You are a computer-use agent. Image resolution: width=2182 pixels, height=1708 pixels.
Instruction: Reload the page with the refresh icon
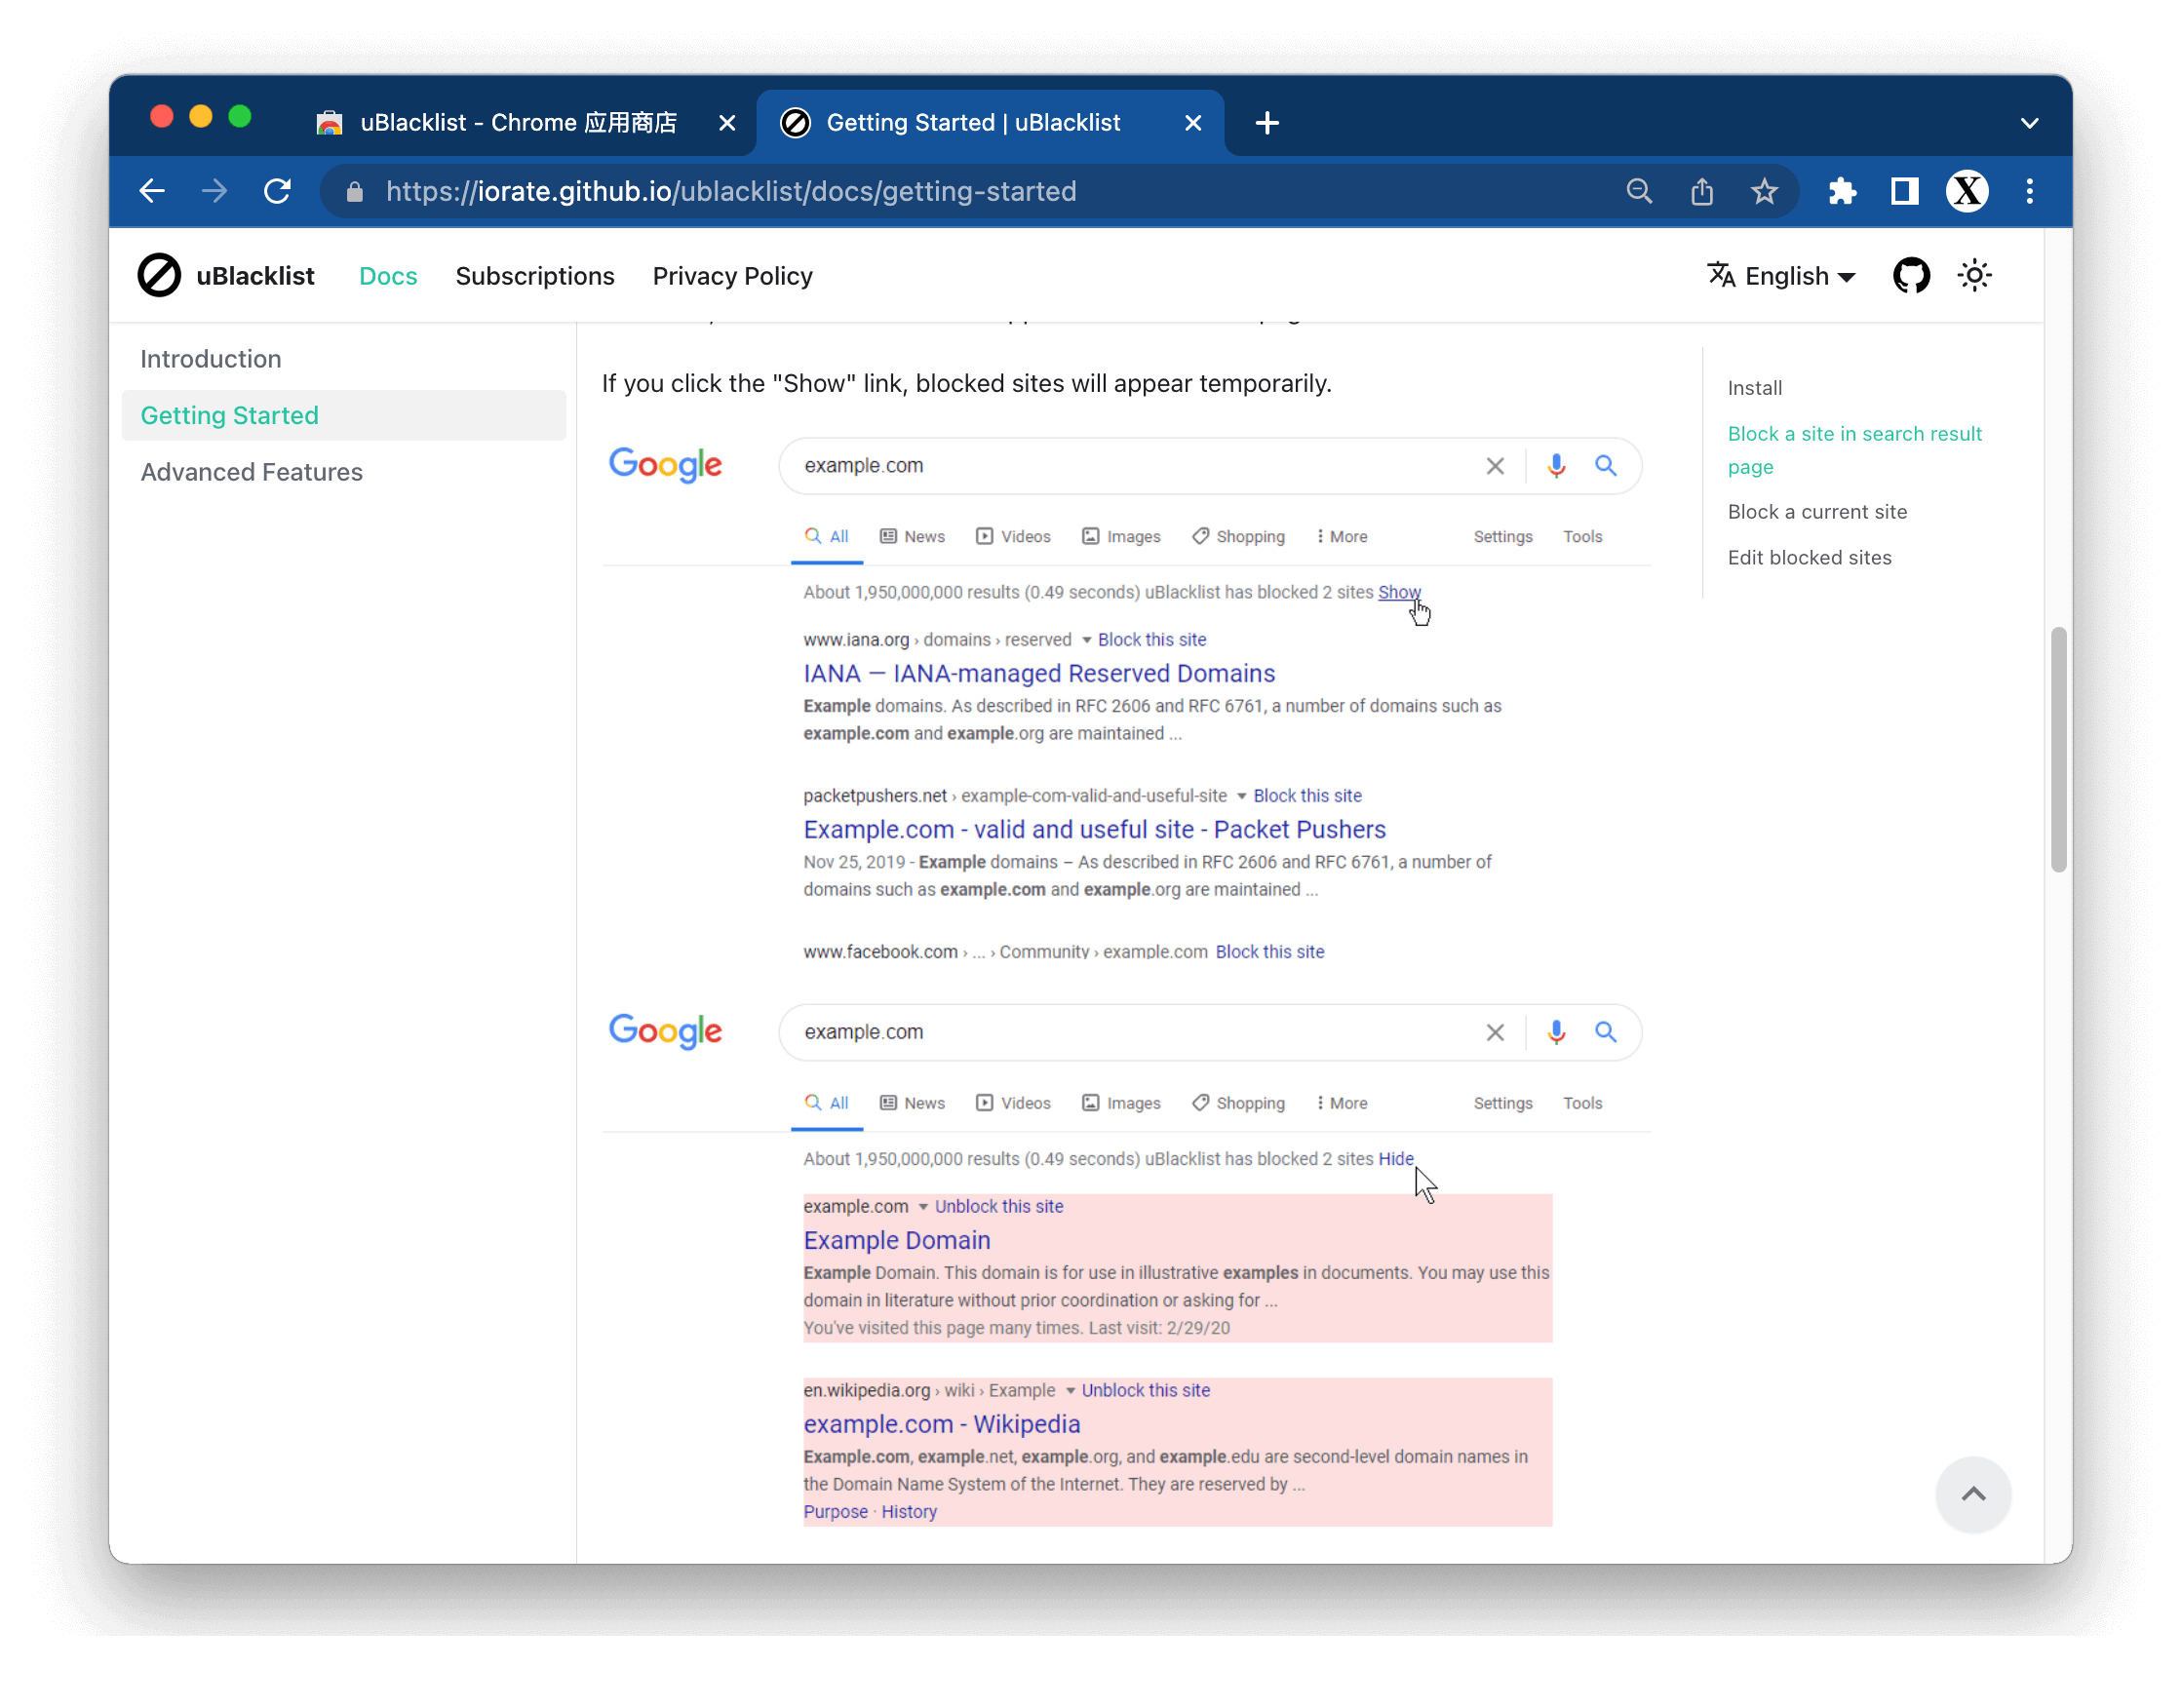click(278, 191)
